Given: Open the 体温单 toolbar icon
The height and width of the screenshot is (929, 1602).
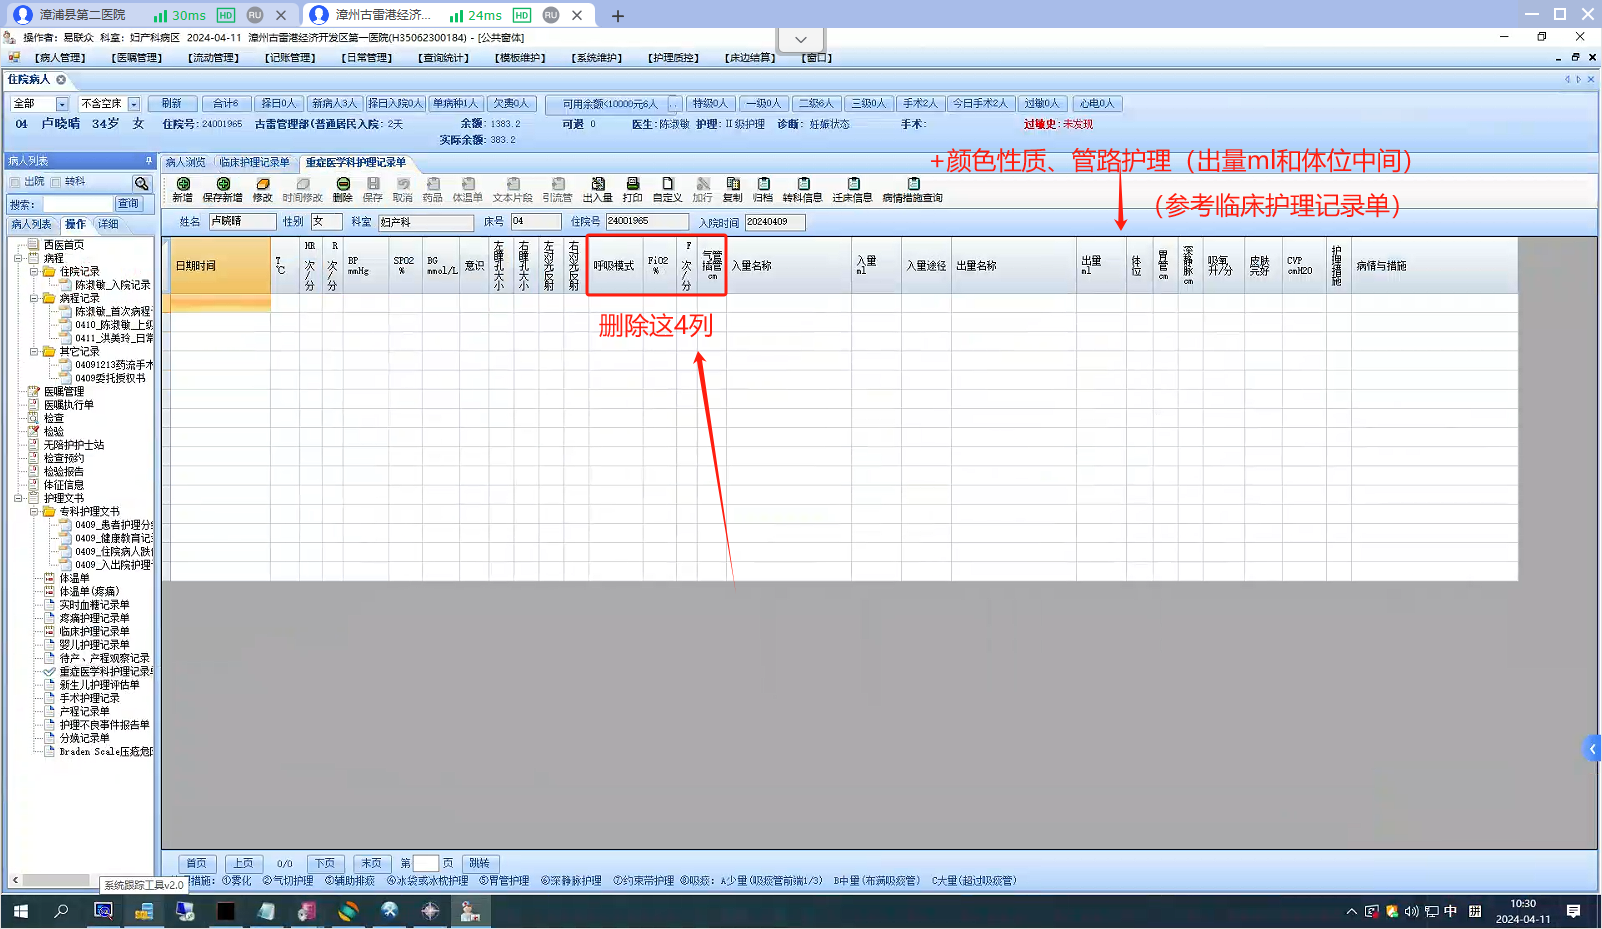Looking at the screenshot, I should click(468, 190).
